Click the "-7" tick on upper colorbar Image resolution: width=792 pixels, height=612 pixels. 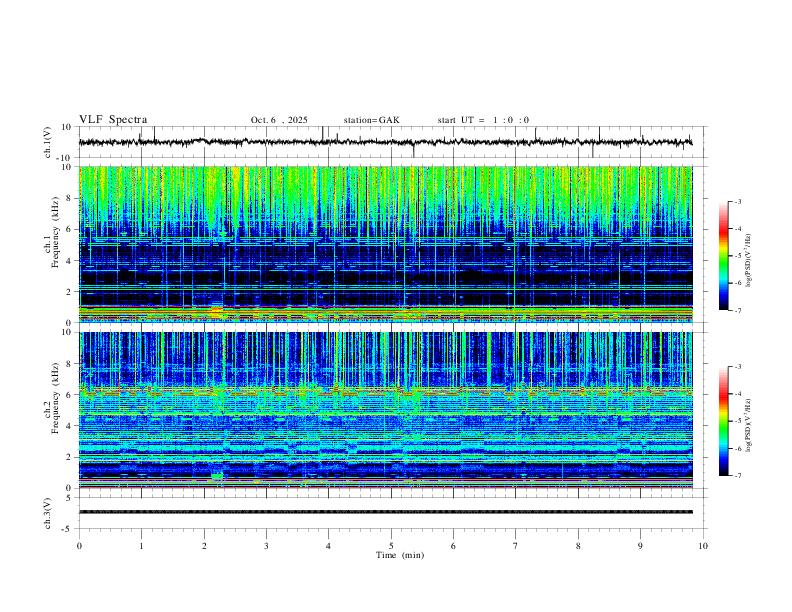(x=737, y=310)
